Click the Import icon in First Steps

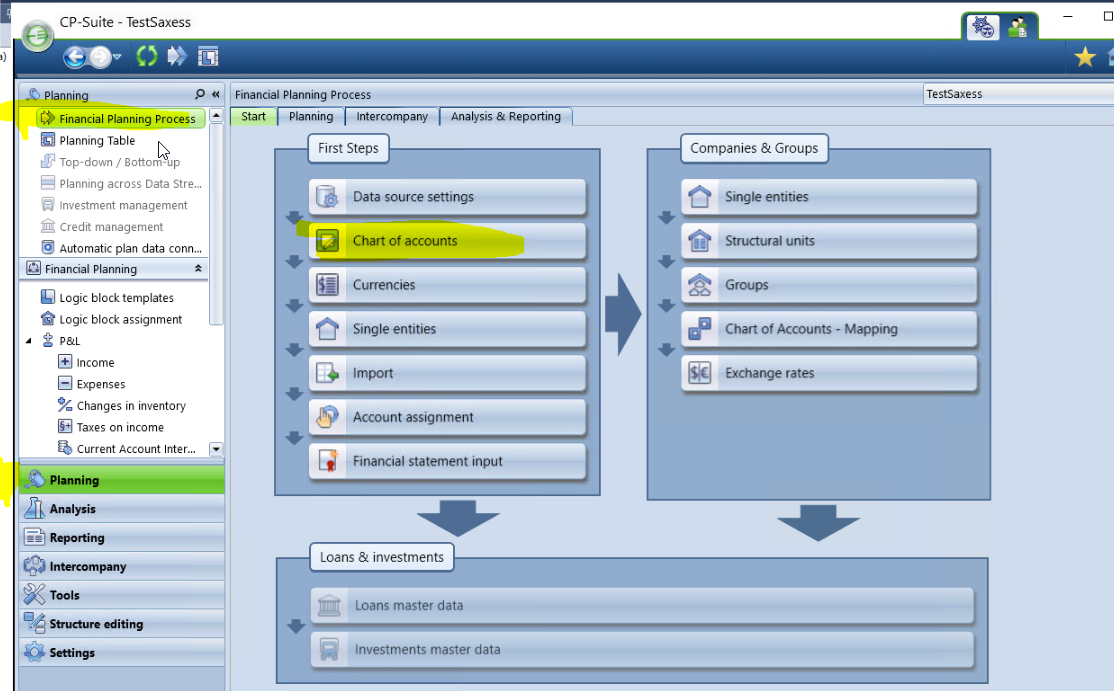pos(327,373)
